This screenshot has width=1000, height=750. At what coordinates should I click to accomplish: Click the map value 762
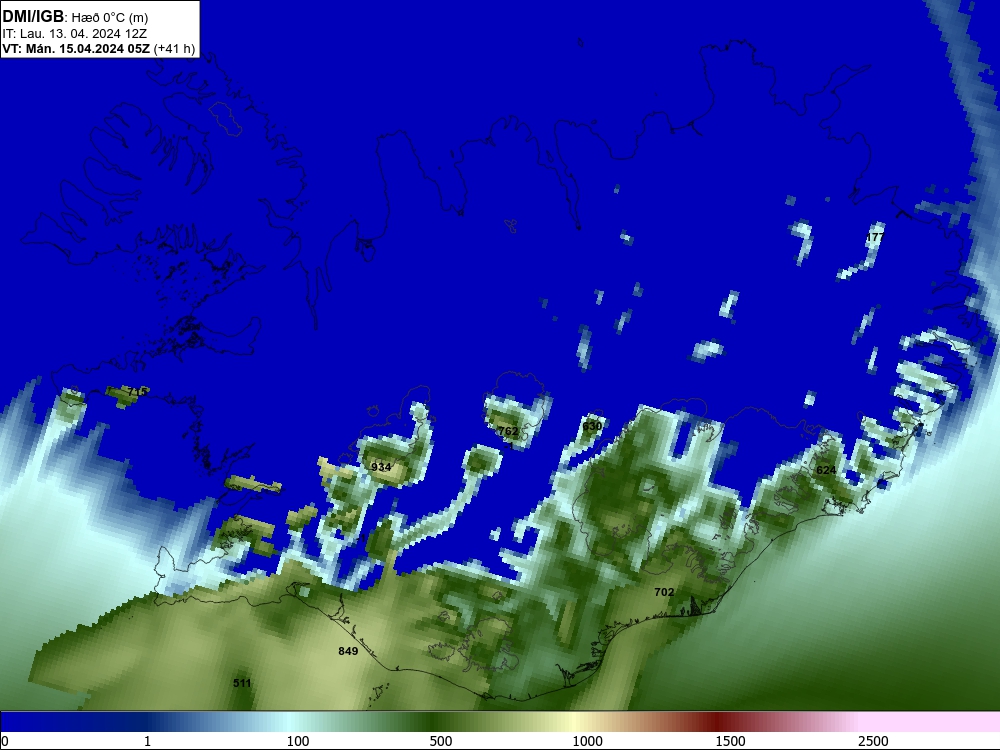508,431
